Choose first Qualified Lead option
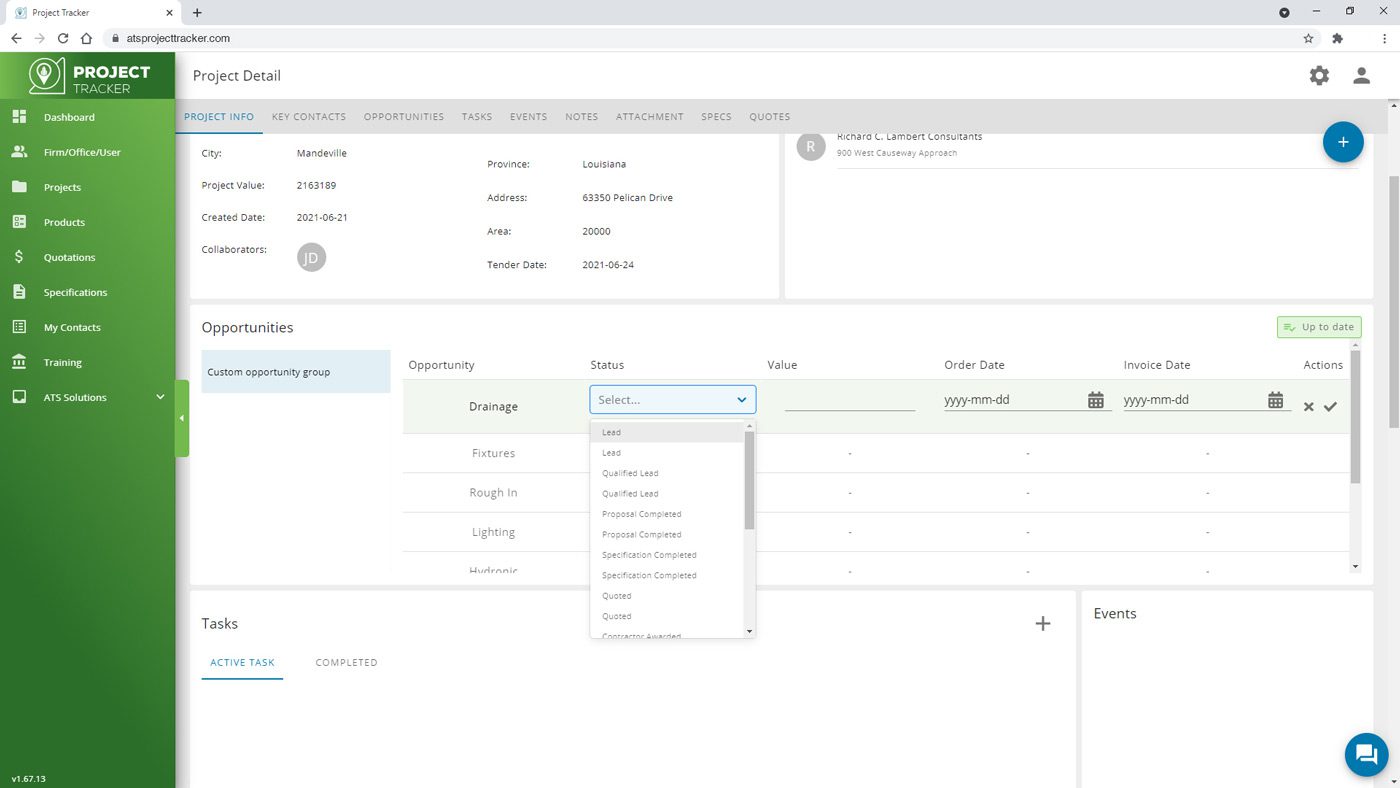The width and height of the screenshot is (1400, 788). (668, 473)
